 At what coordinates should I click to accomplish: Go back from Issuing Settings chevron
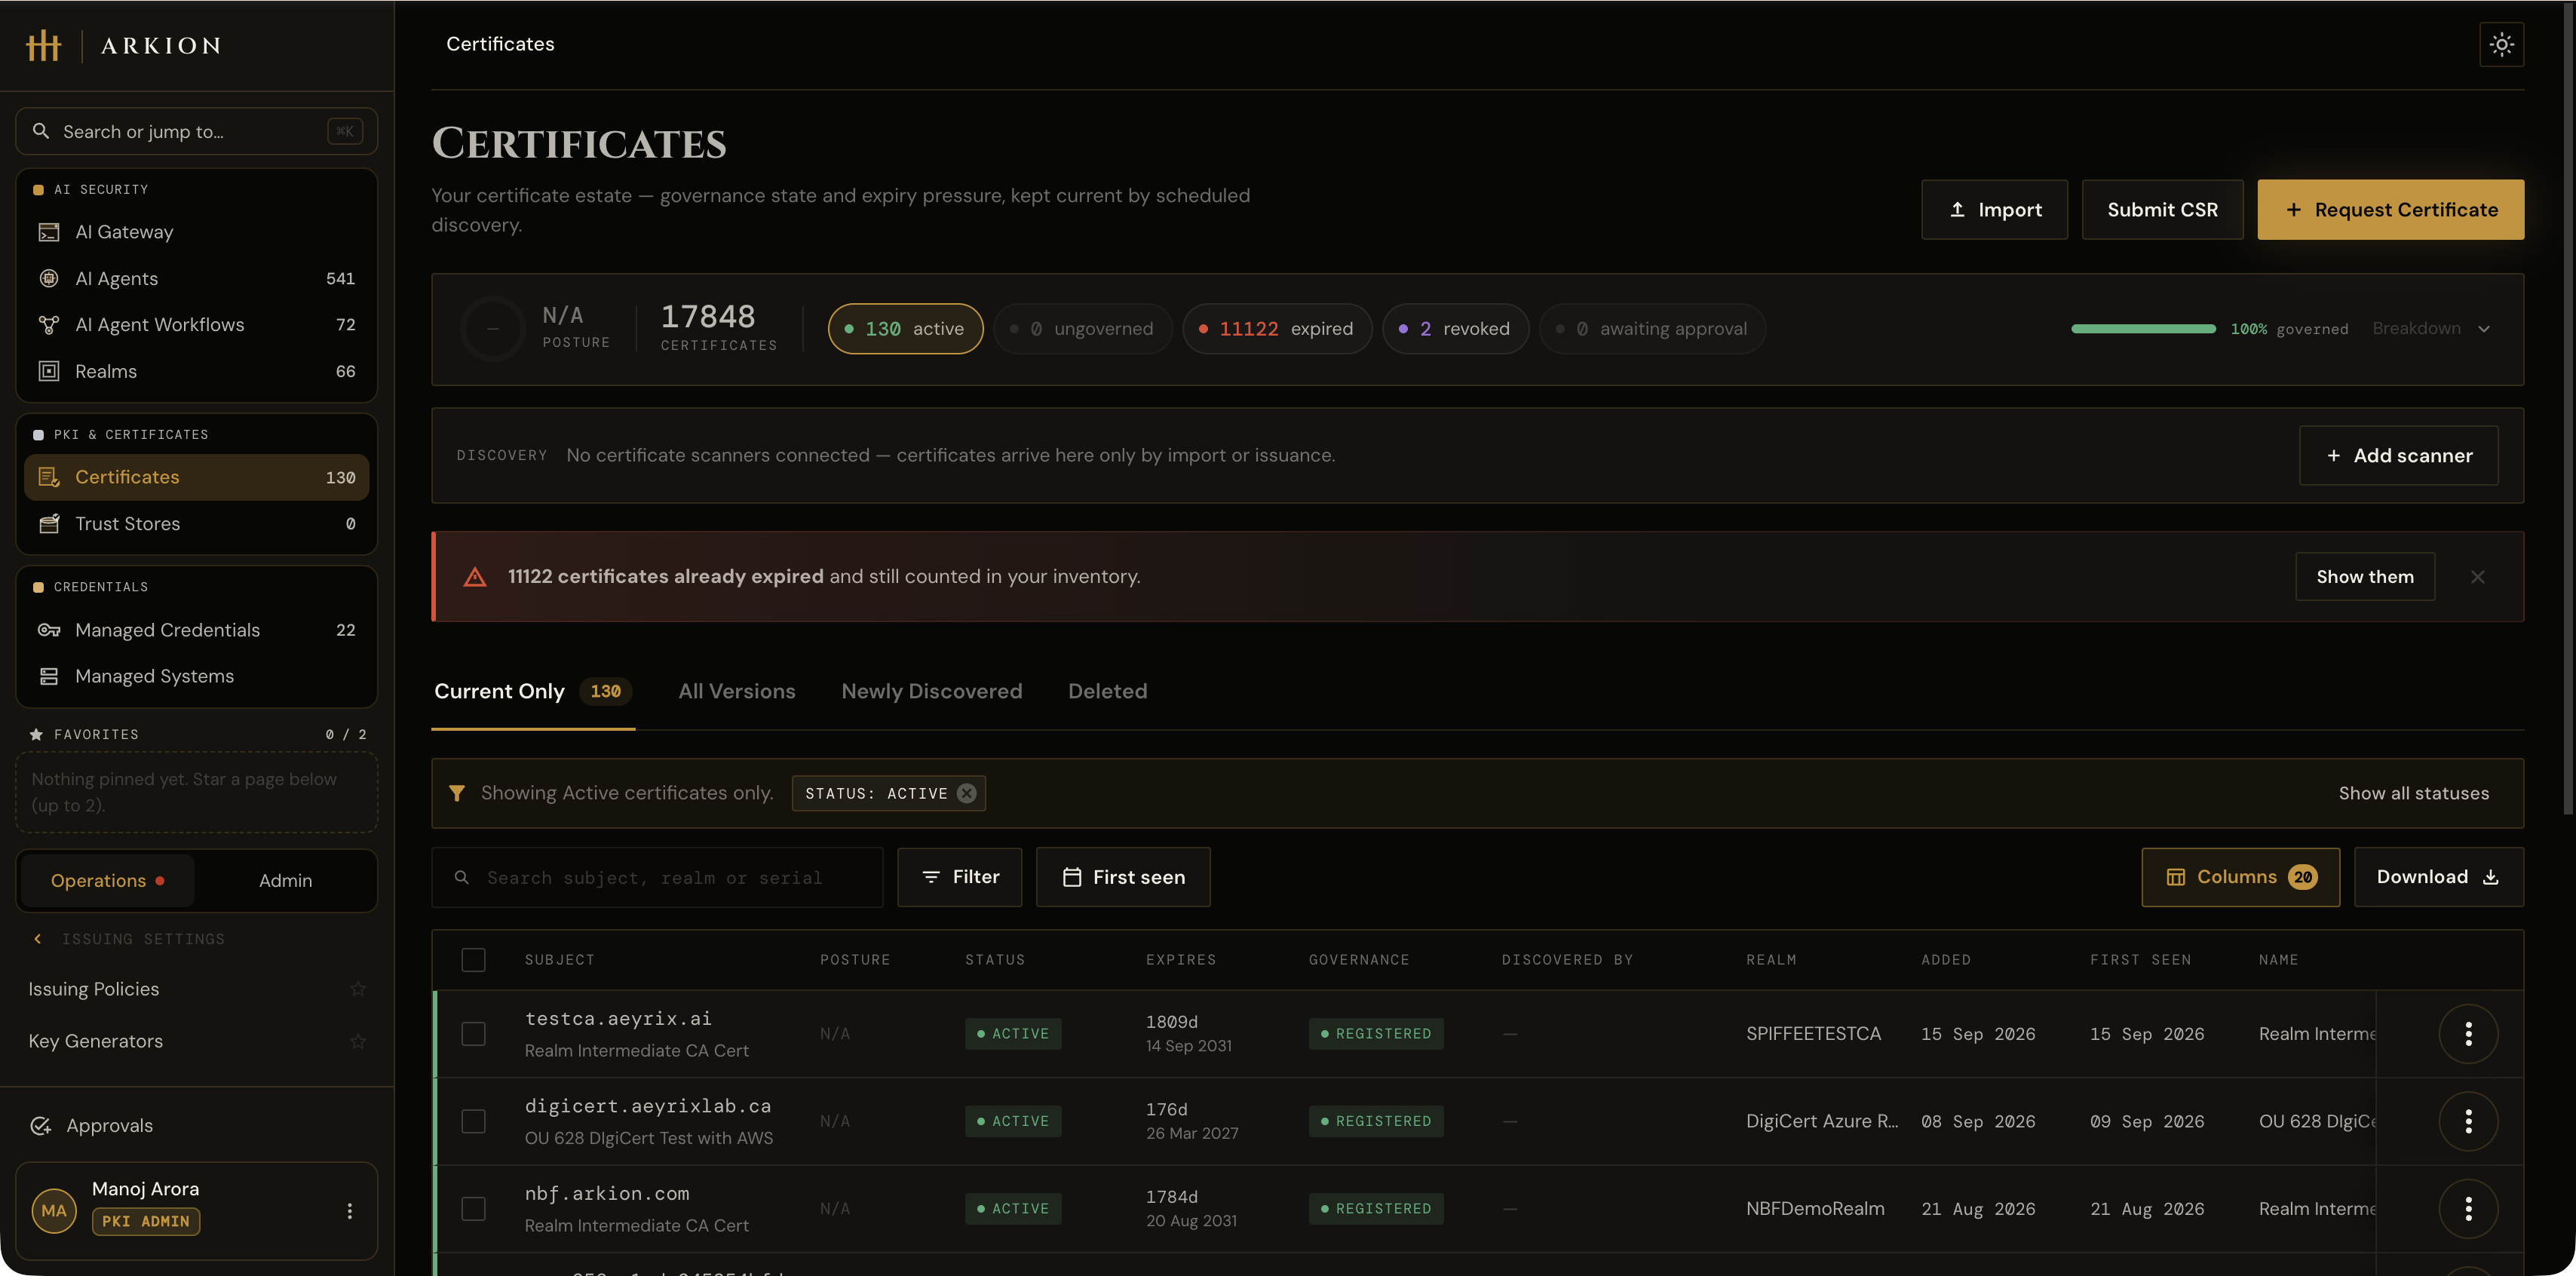pos(38,939)
